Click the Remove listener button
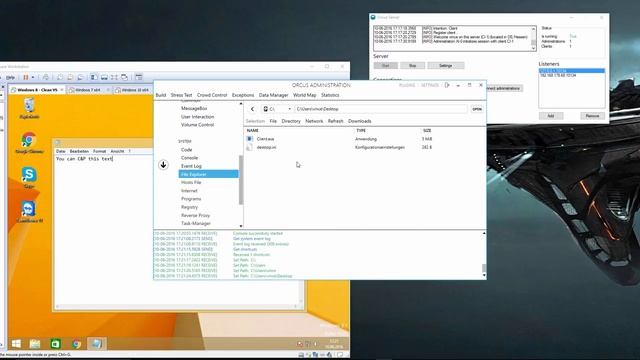The height and width of the screenshot is (360, 640). coord(592,116)
